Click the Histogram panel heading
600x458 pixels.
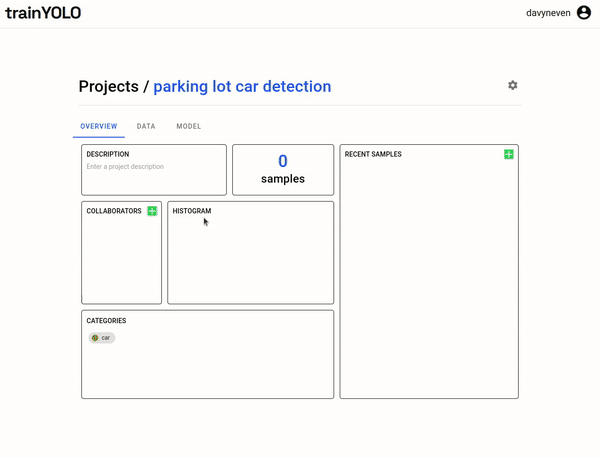[x=192, y=211]
